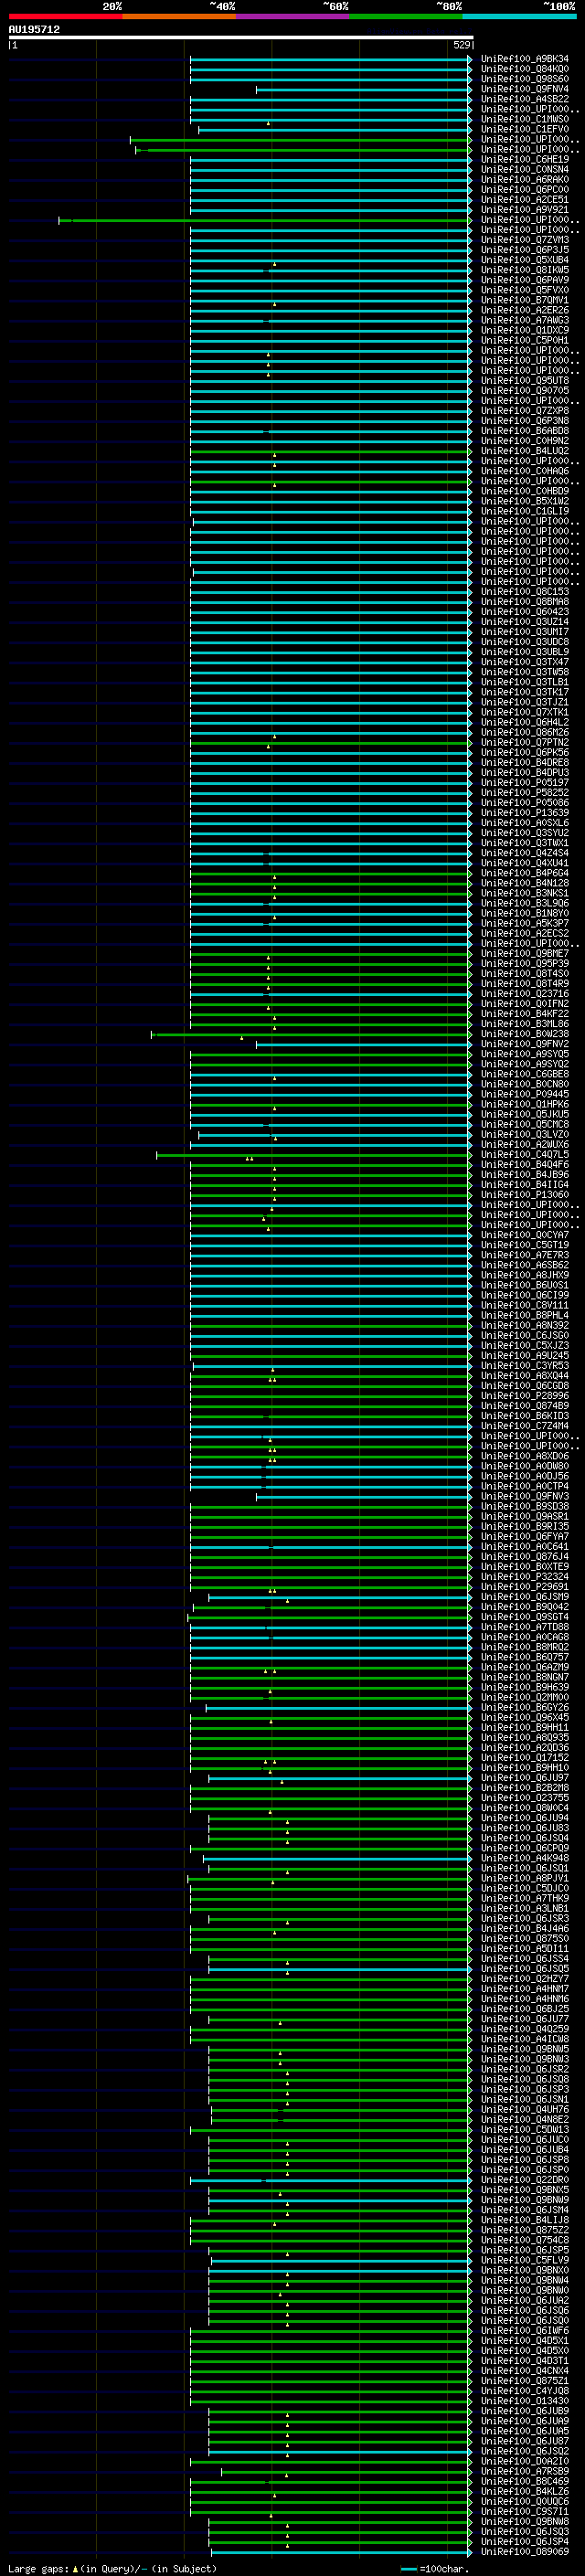The height and width of the screenshot is (2576, 585).
Task: Select hit label UniRef100_P28996
Action: [x=525, y=1396]
